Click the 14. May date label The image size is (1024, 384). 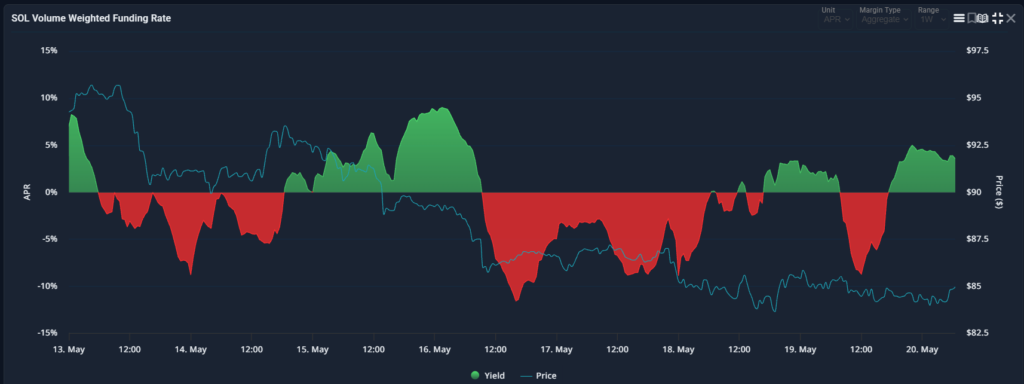[190, 349]
